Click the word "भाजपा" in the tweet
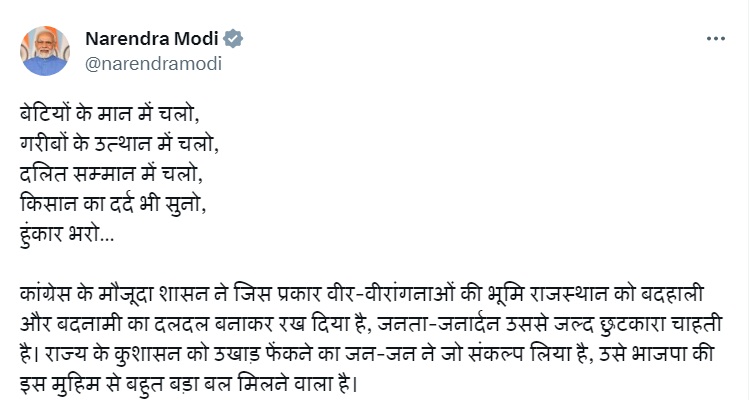This screenshot has height=400, width=750. click(676, 354)
